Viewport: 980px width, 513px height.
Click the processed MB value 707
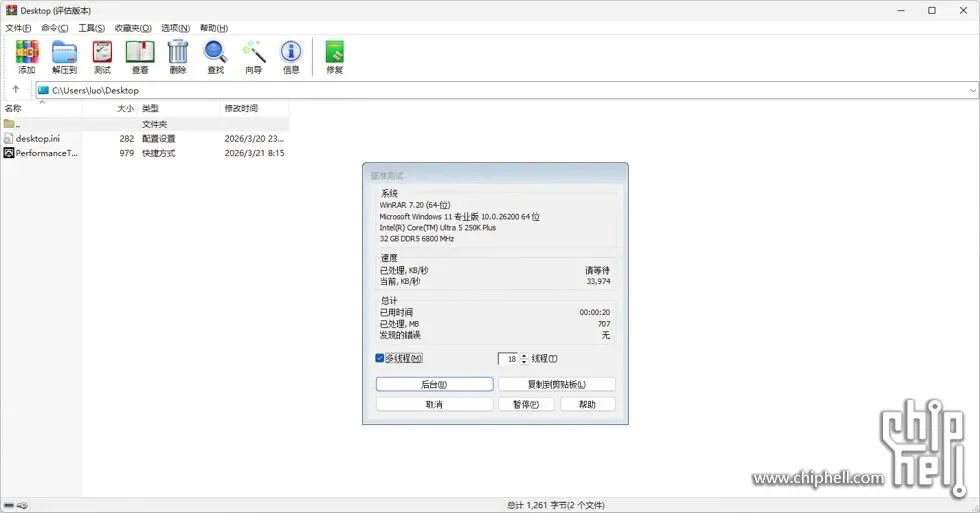click(604, 324)
